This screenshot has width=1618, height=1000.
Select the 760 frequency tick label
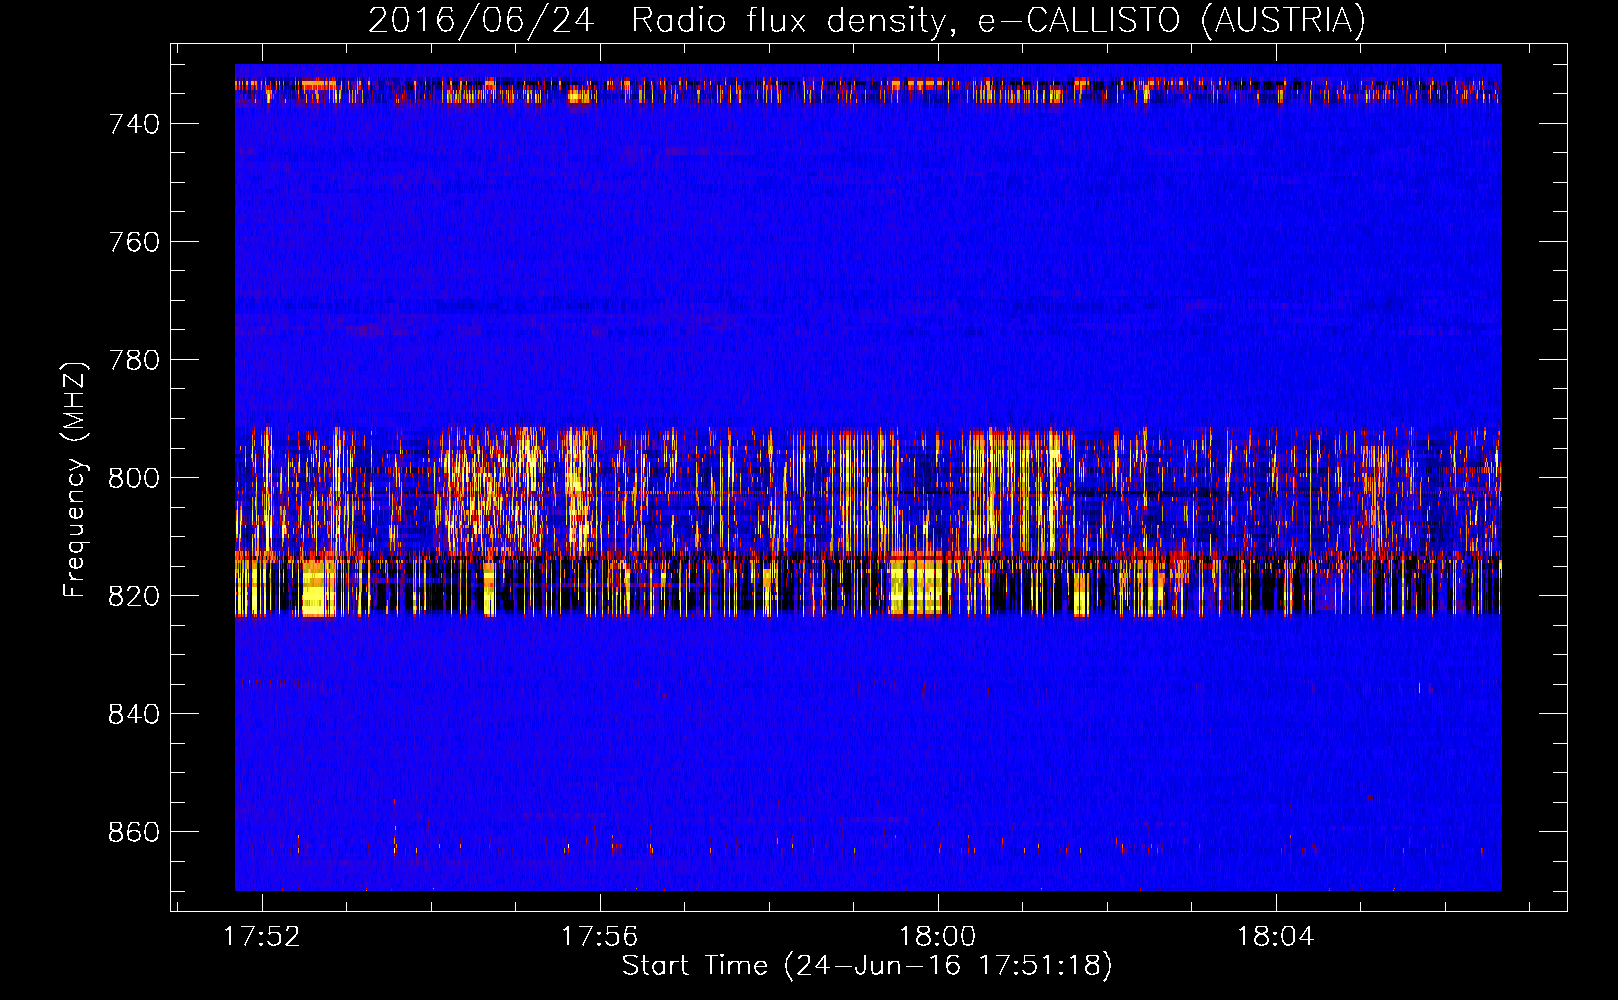pos(134,242)
